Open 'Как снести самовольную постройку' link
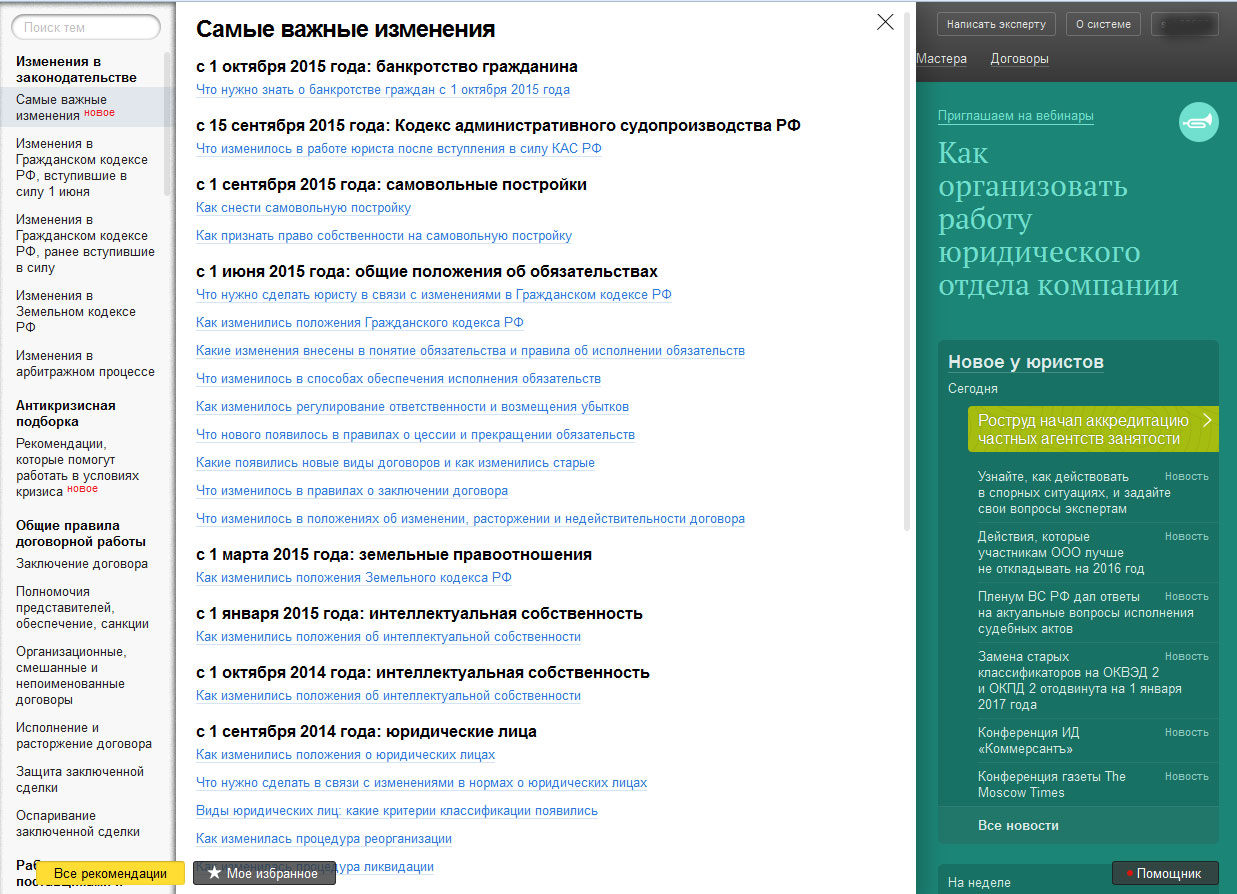 pyautogui.click(x=303, y=208)
